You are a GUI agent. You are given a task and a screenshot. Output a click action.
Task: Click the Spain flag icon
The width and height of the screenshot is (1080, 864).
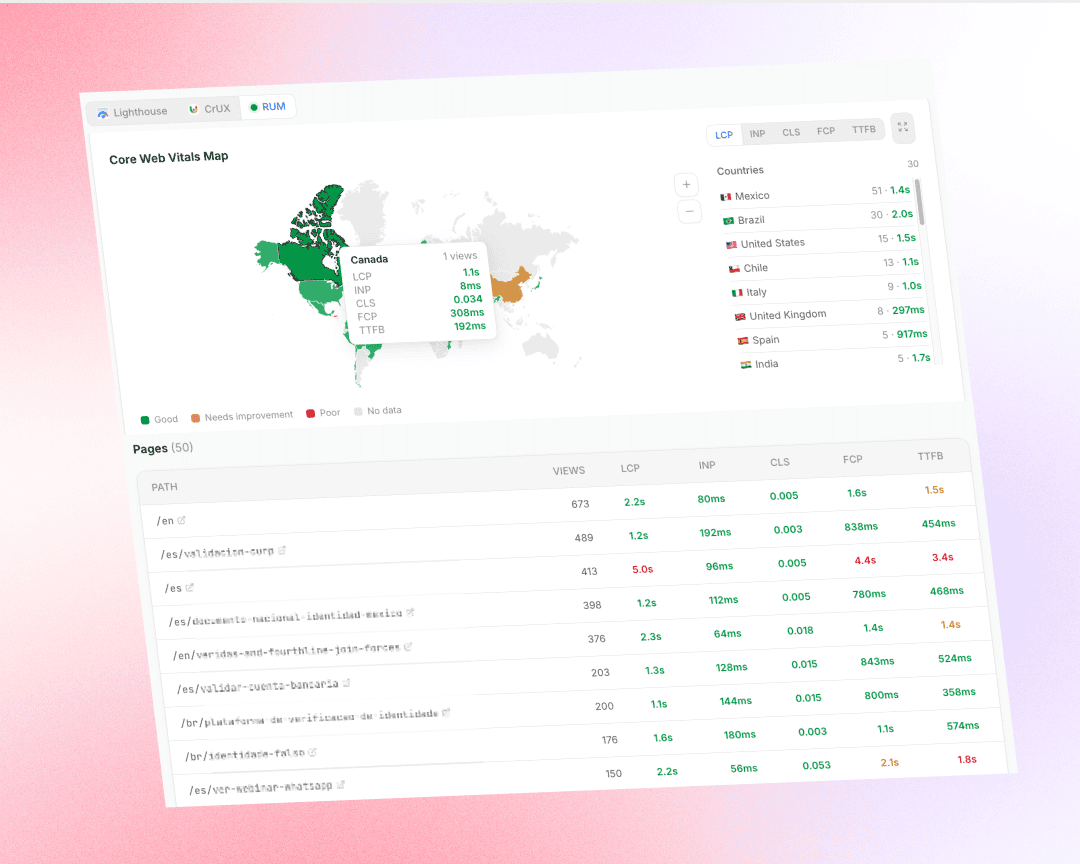pyautogui.click(x=743, y=340)
